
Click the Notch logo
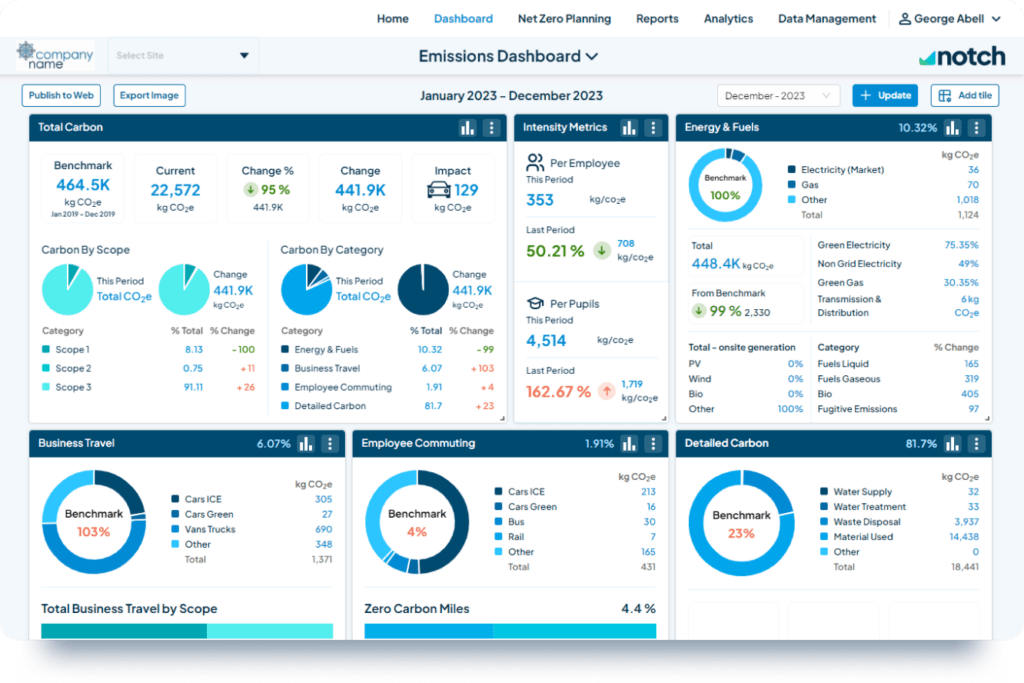[962, 57]
